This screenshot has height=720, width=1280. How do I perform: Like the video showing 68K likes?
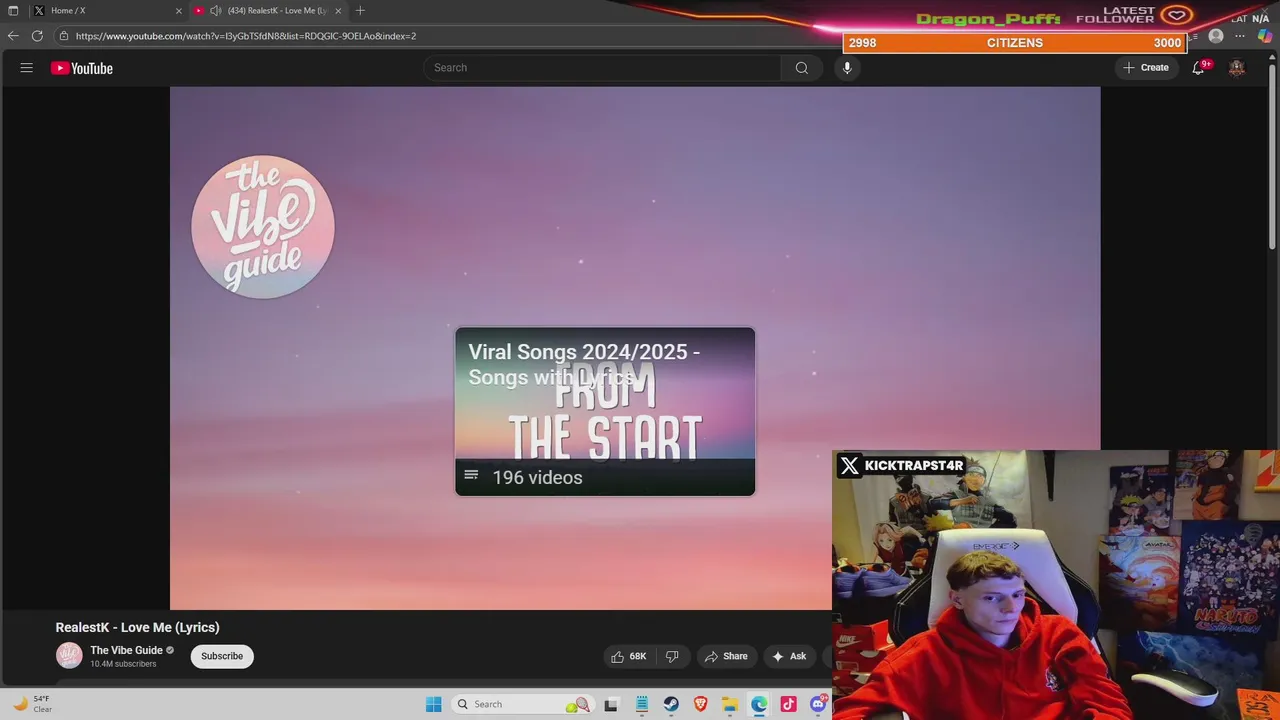[629, 656]
